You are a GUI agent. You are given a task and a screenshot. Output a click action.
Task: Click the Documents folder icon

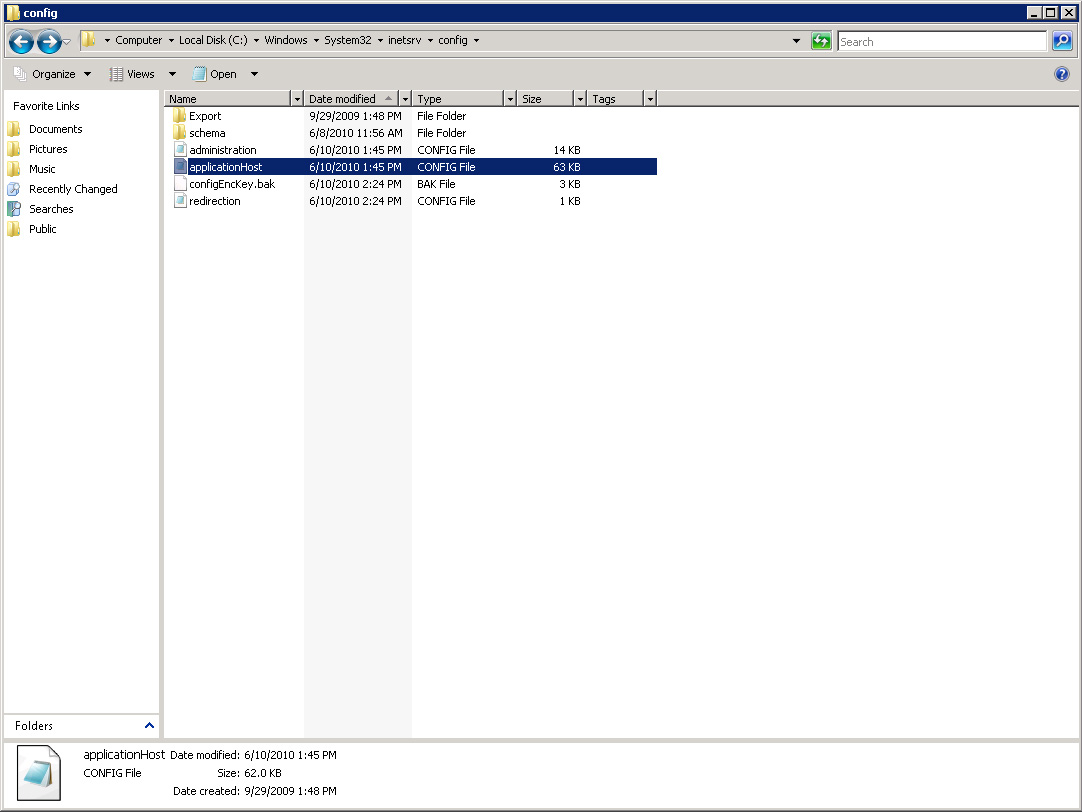[14, 129]
